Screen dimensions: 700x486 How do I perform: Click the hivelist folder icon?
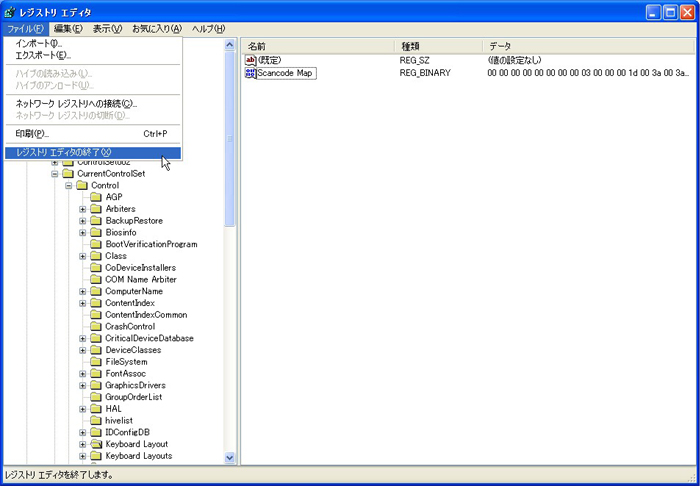(96, 420)
